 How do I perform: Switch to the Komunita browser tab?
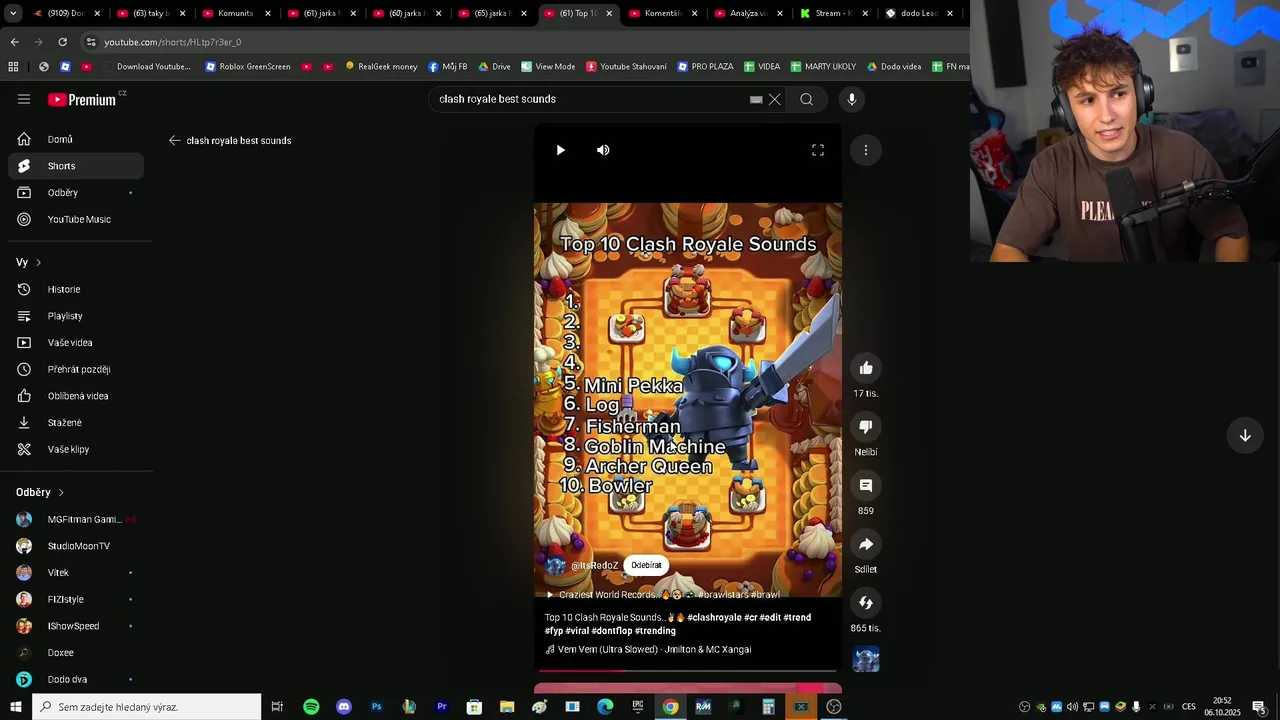point(234,13)
